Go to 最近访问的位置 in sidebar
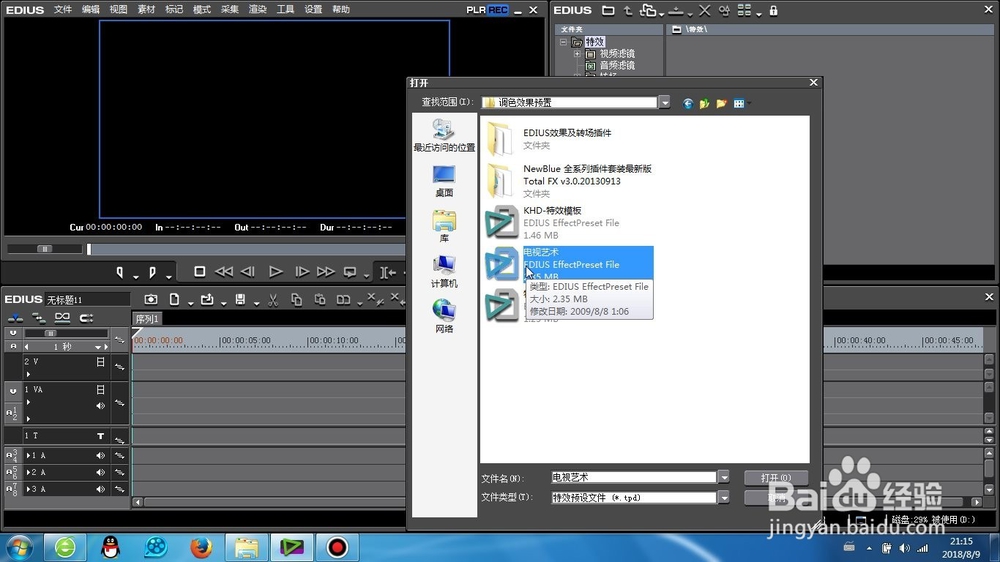This screenshot has width=1000, height=562. (444, 135)
